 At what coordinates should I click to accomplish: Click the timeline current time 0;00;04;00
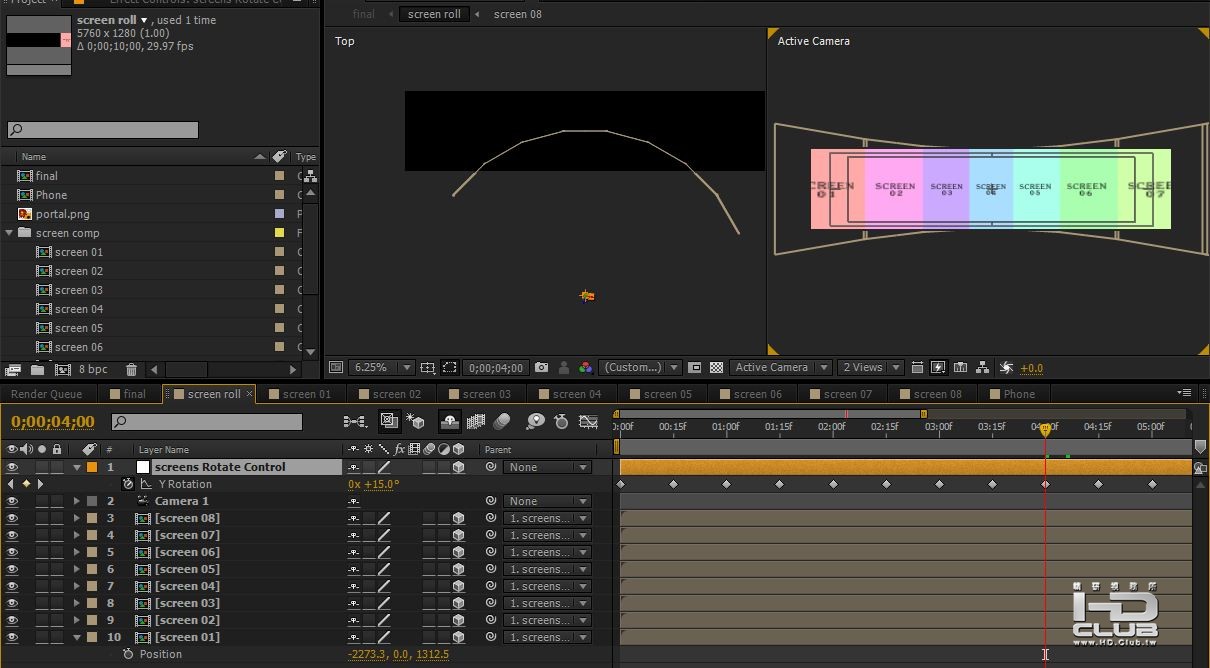coord(53,422)
